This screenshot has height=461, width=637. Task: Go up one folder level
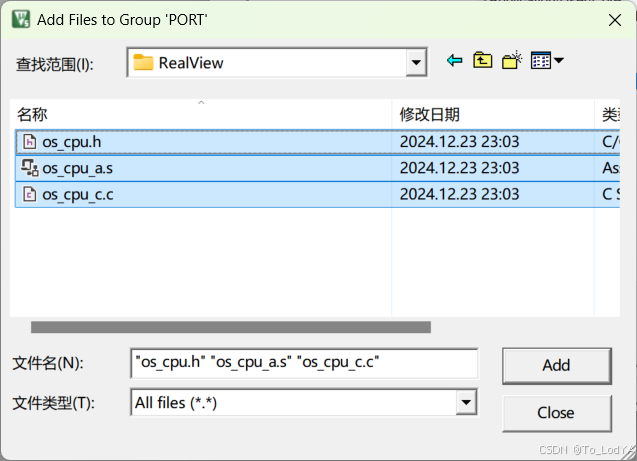(483, 61)
